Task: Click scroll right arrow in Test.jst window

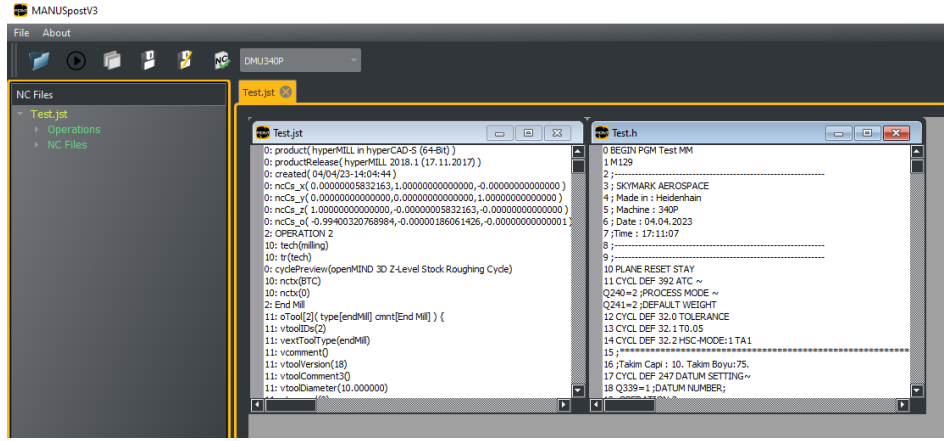Action: pos(564,405)
